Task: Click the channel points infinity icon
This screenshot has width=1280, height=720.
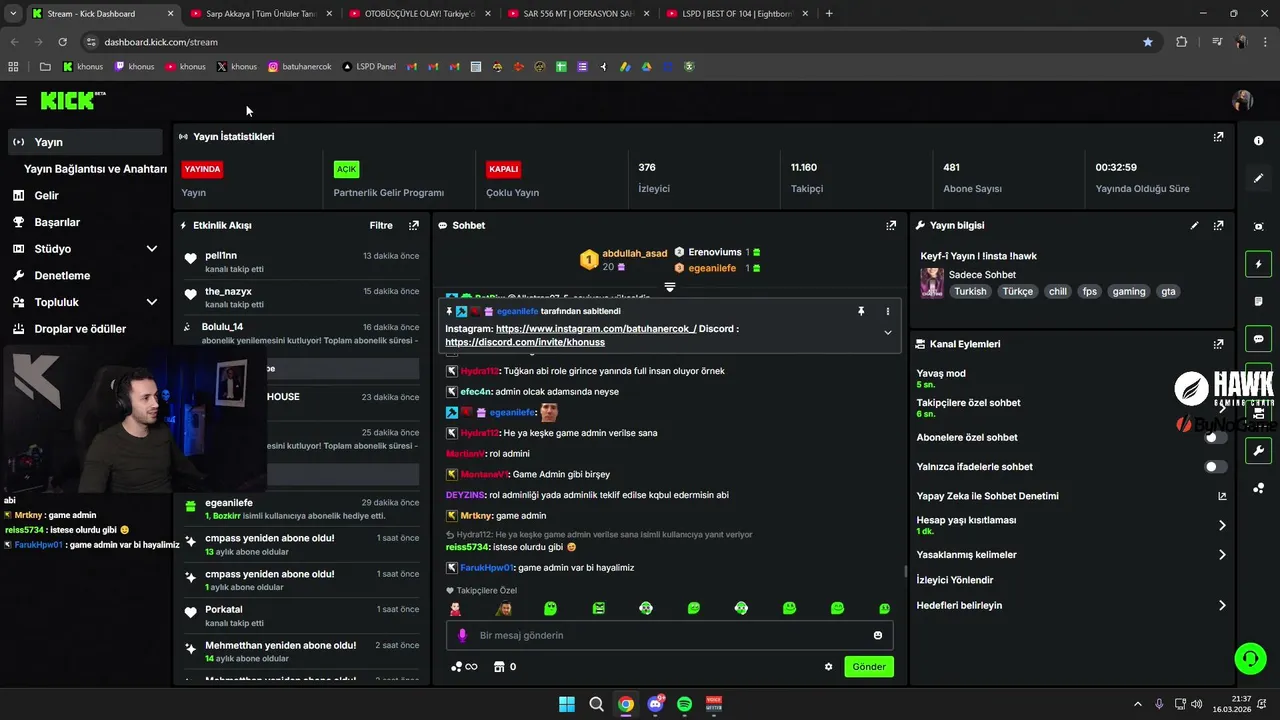Action: (464, 667)
